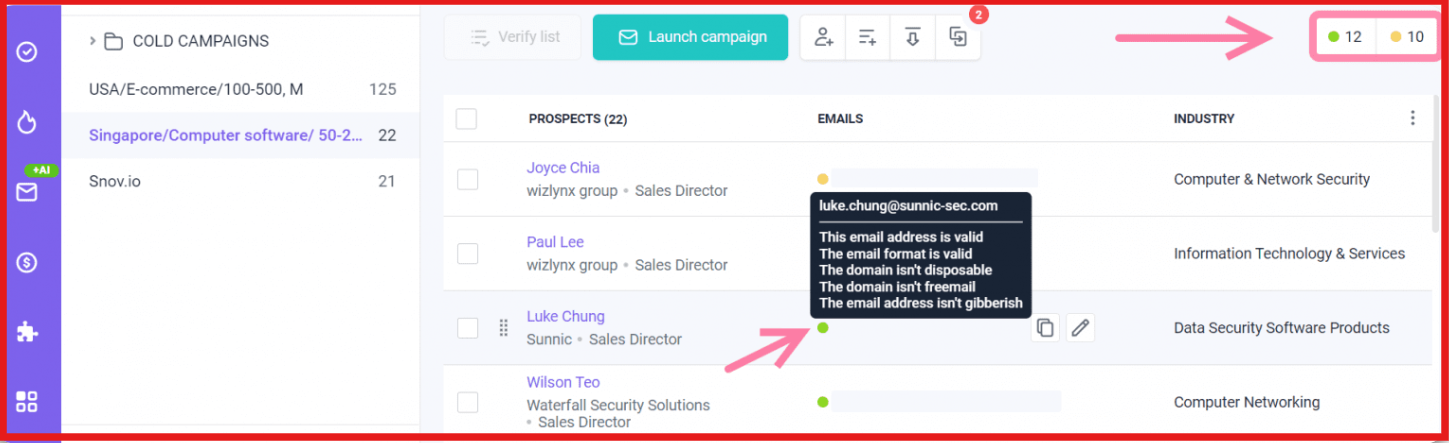Toggle the select-all prospects checkbox
The width and height of the screenshot is (1449, 443).
(x=466, y=119)
